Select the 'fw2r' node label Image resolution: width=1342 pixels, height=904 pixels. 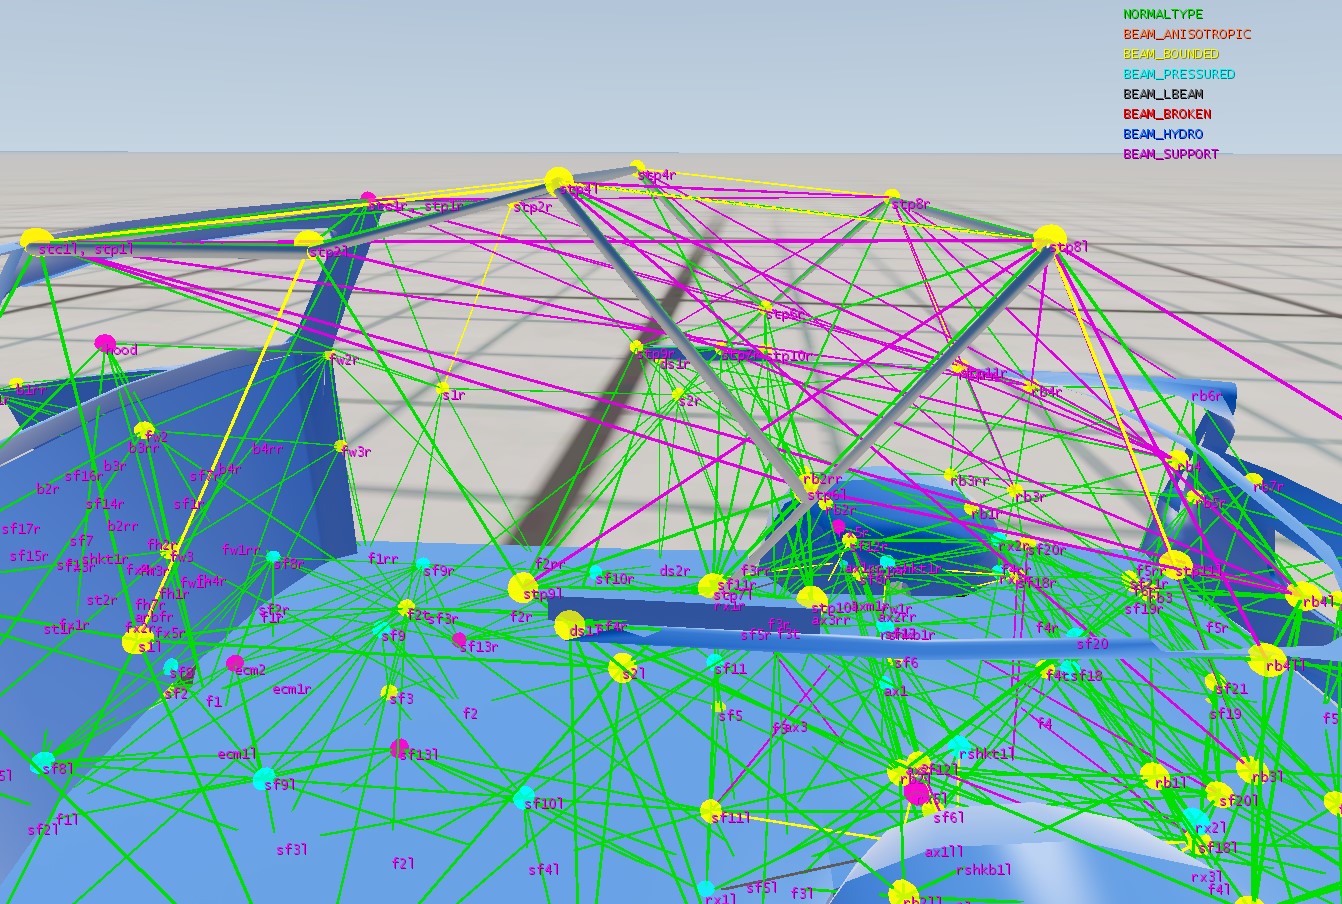344,360
